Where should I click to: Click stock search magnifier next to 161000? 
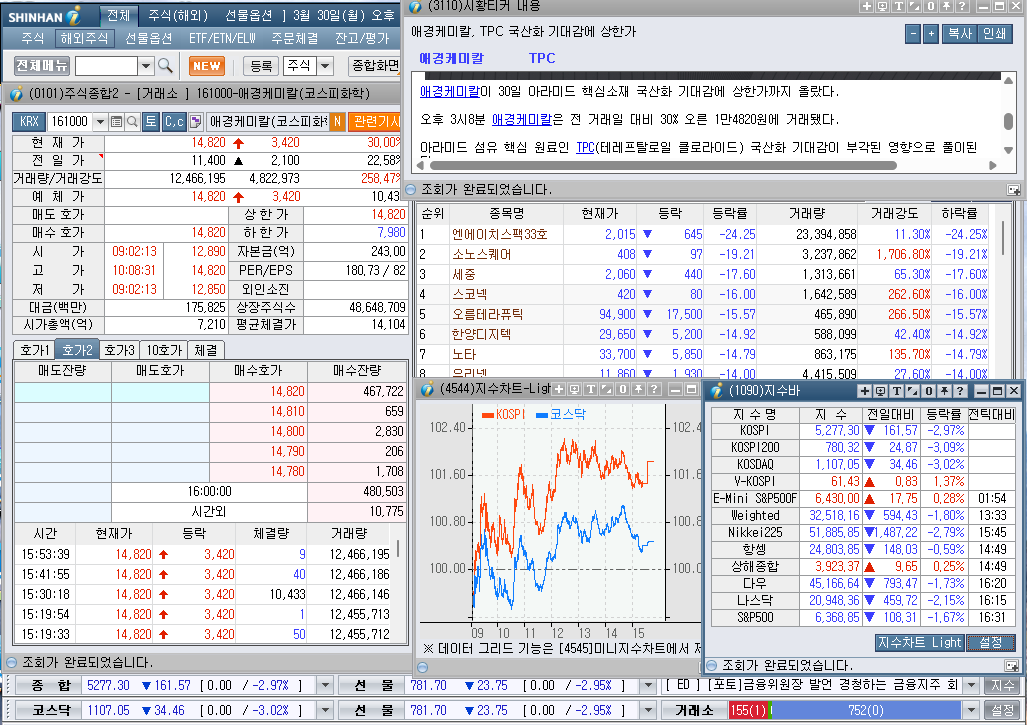point(132,121)
